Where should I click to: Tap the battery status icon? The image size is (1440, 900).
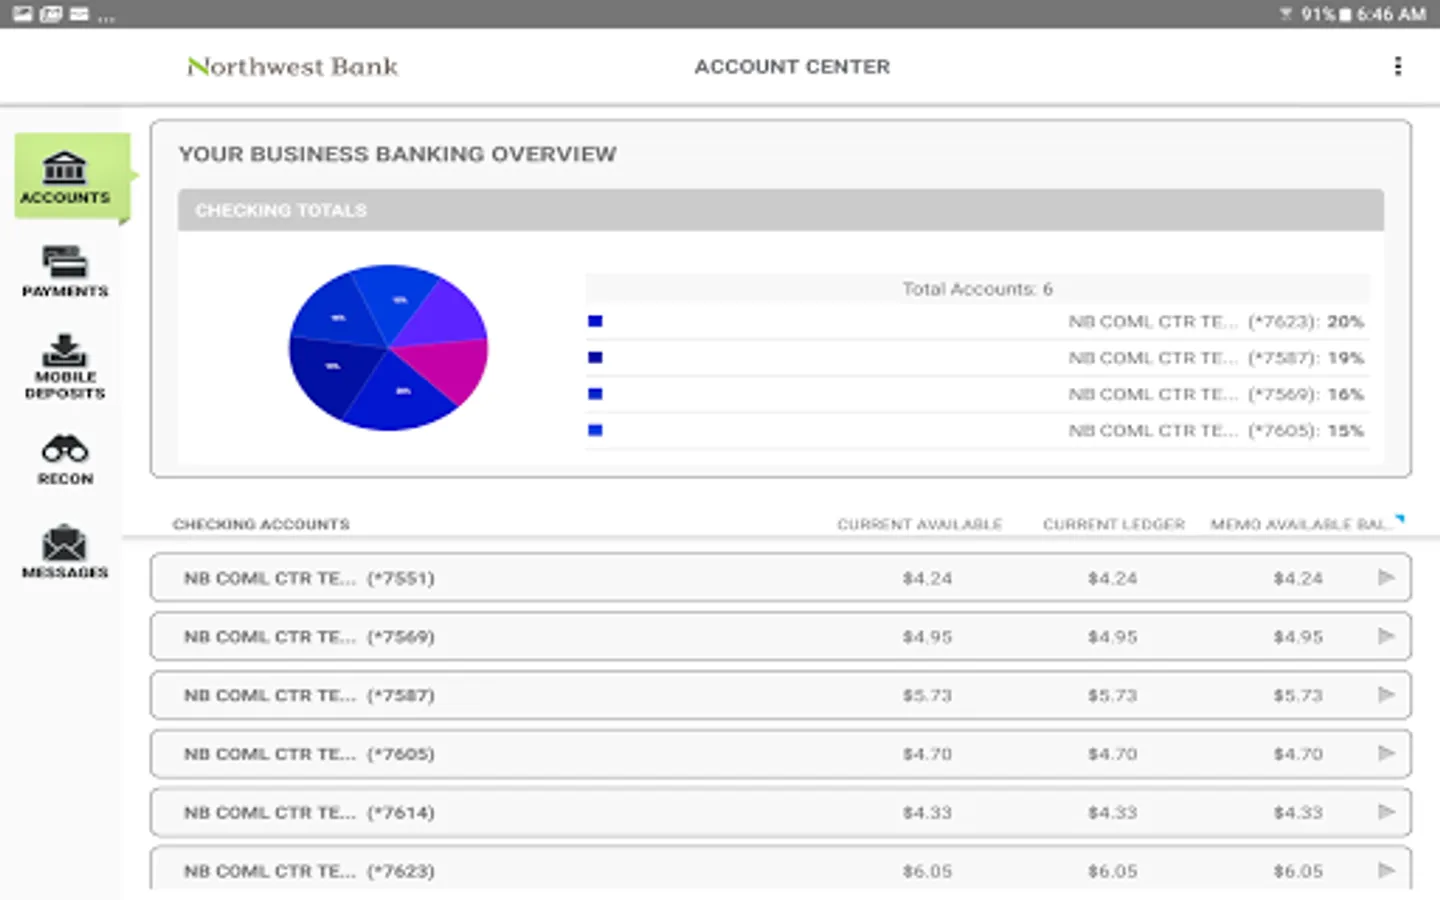pyautogui.click(x=1345, y=14)
